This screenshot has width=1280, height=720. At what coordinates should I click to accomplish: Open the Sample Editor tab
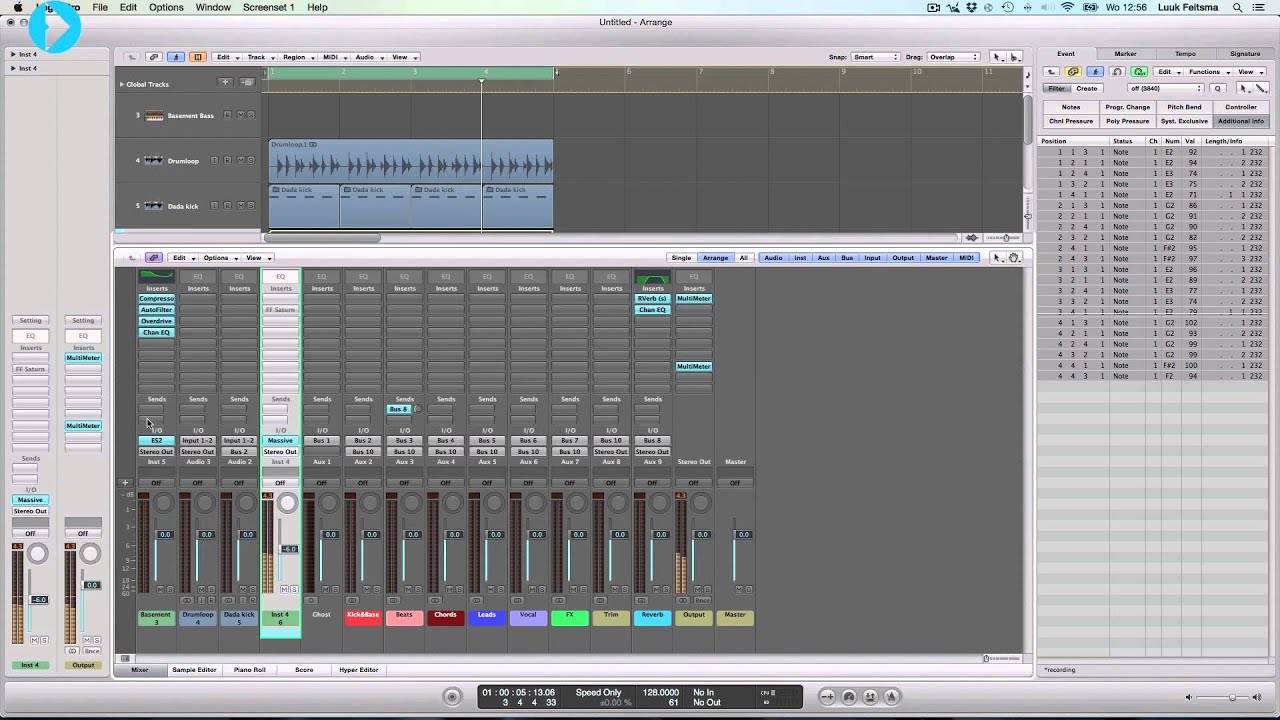pyautogui.click(x=194, y=670)
